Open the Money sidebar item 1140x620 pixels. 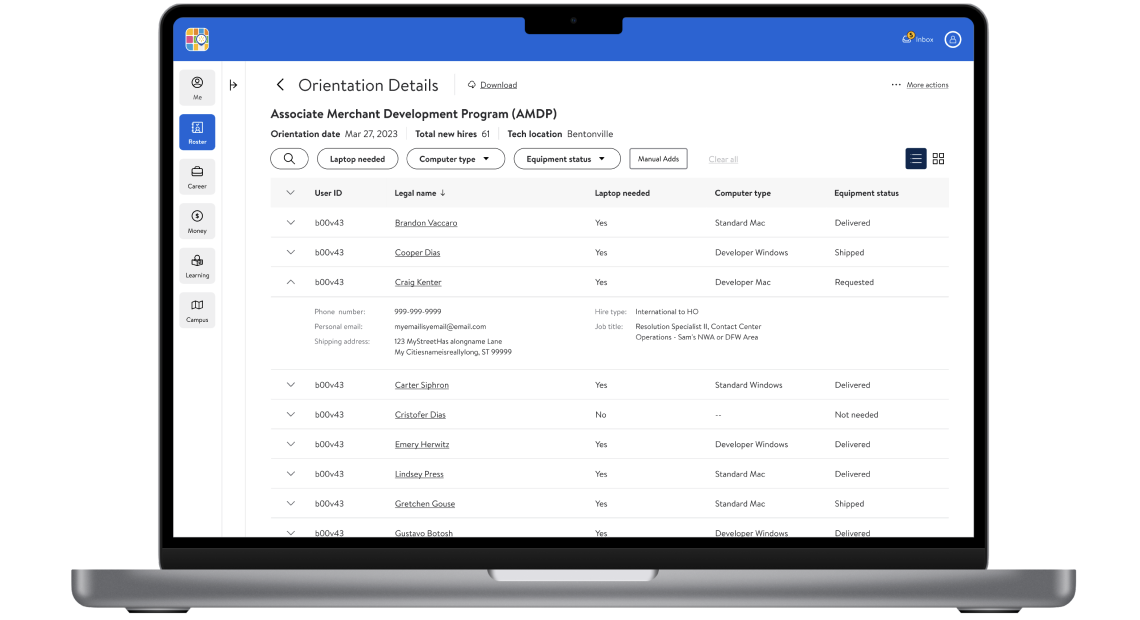click(197, 221)
